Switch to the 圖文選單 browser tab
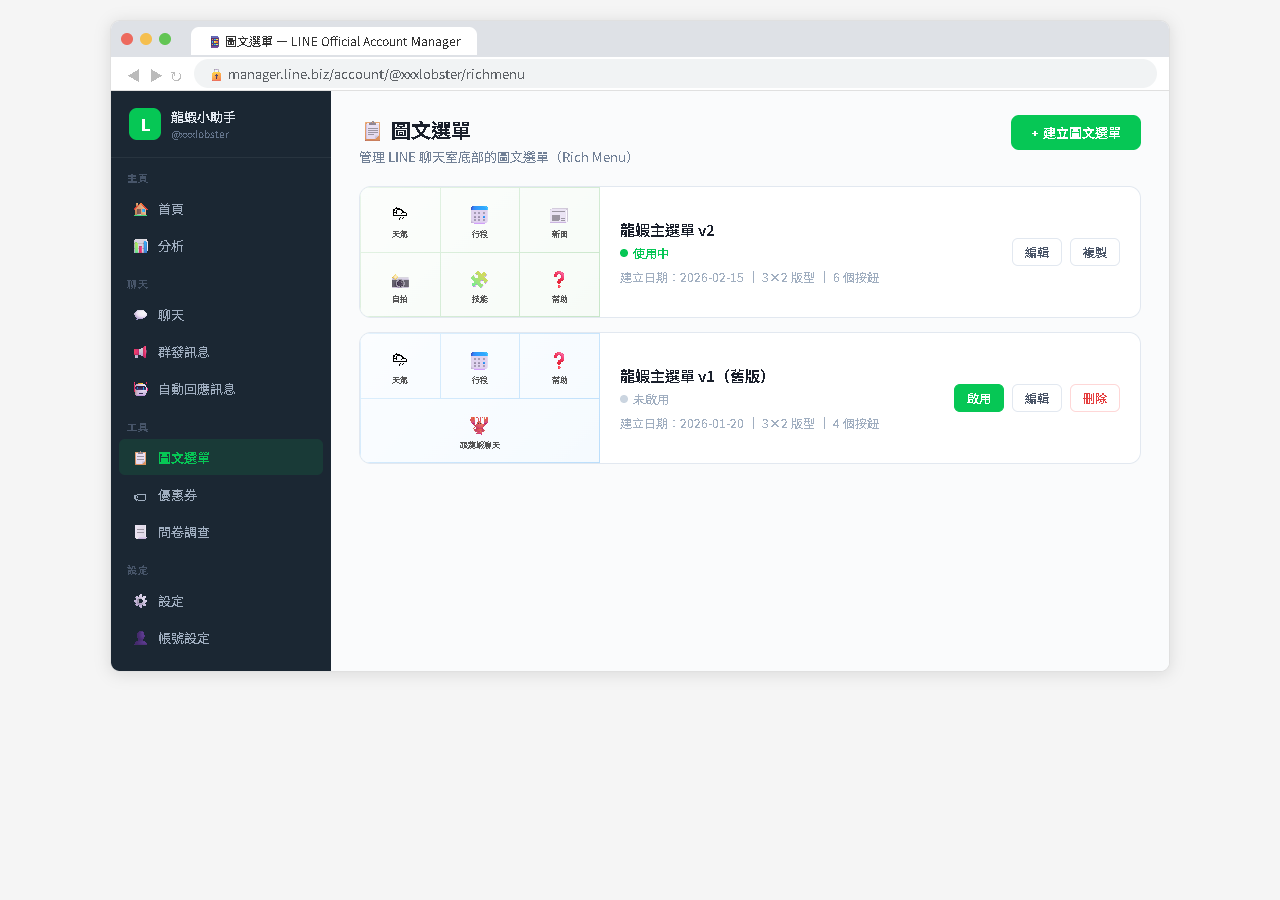 (x=333, y=41)
